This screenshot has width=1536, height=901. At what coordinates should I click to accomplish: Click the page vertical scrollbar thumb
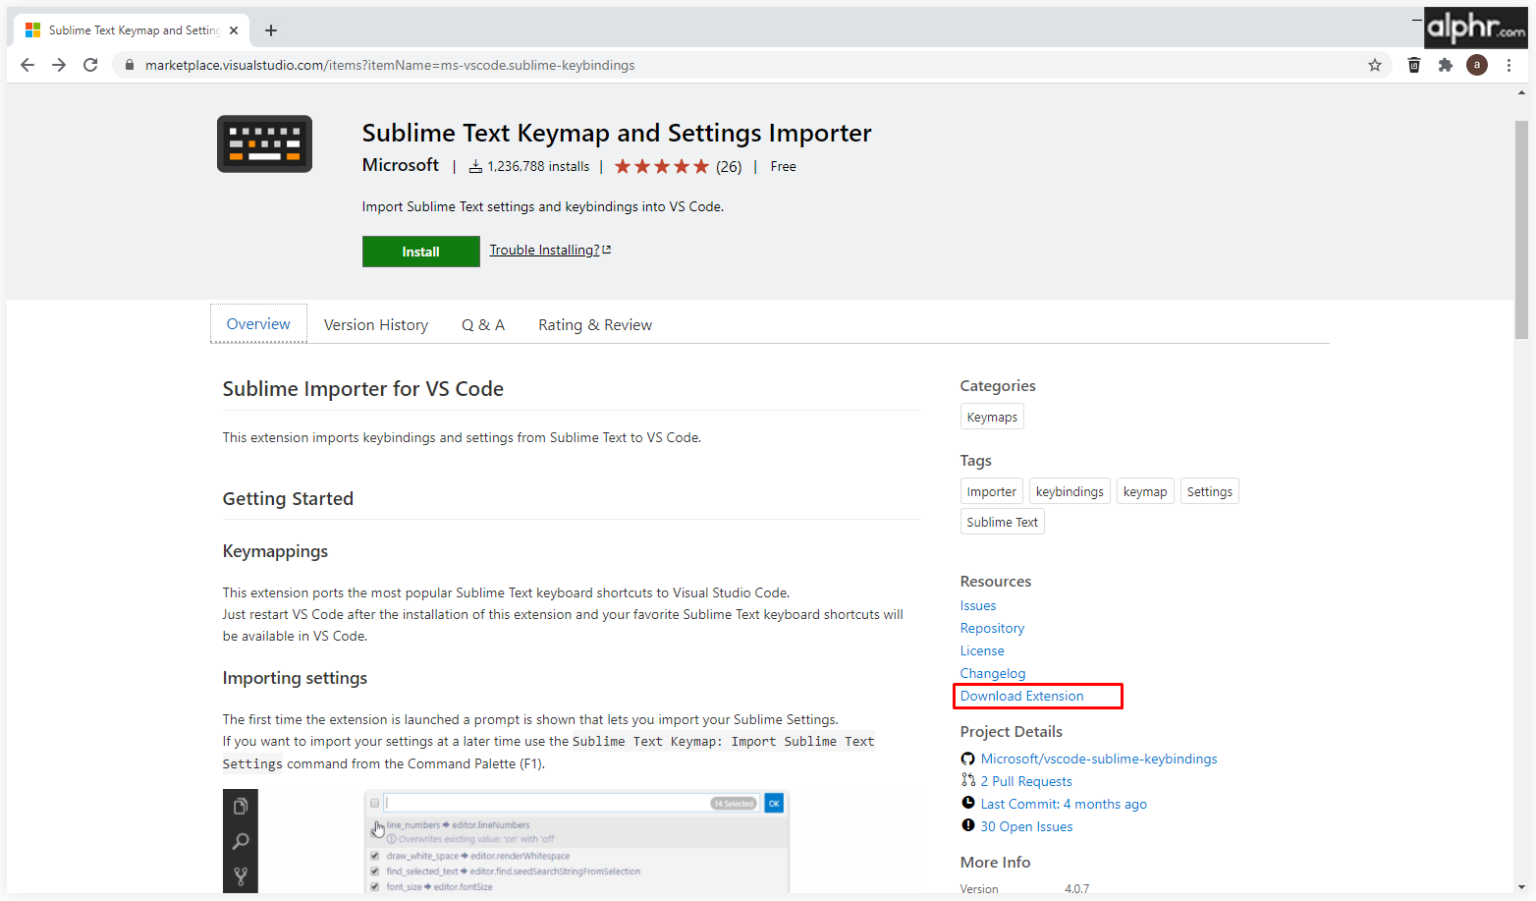point(1522,230)
